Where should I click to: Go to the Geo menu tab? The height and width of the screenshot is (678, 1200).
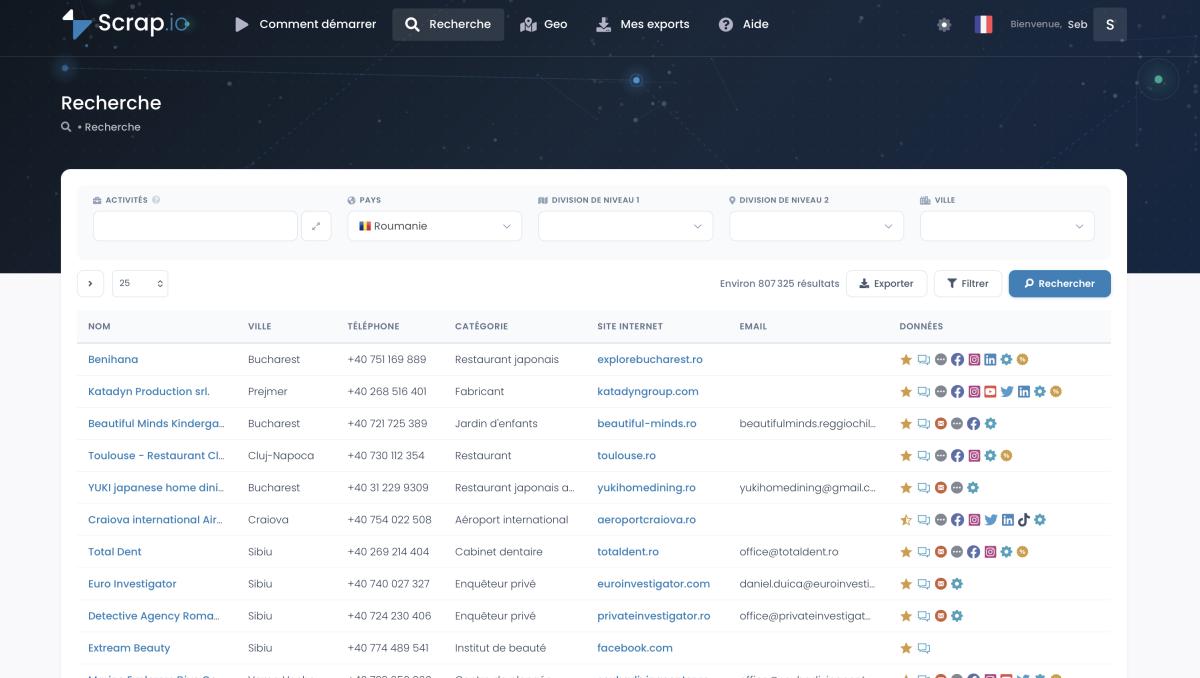(544, 24)
